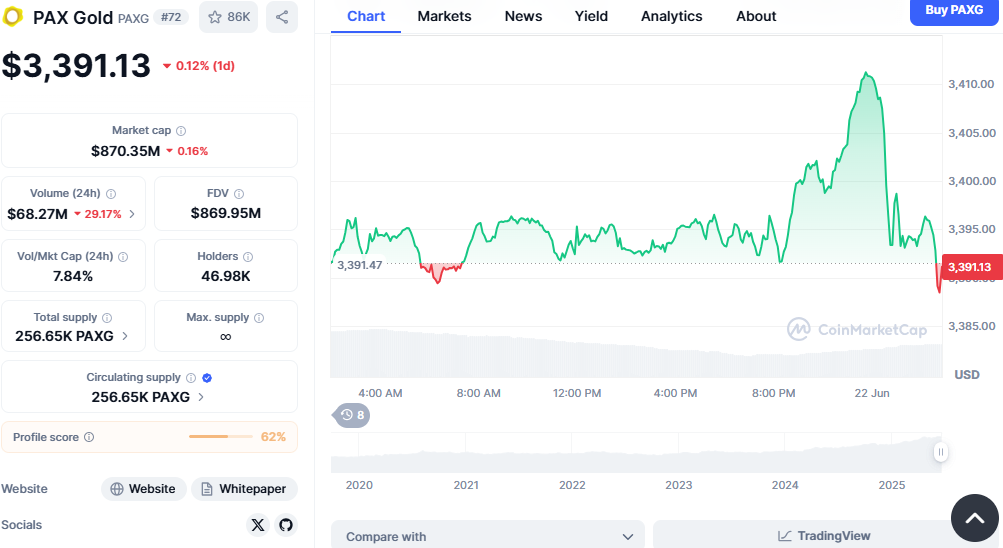This screenshot has width=1003, height=548.
Task: Show Holders info icon
Action: [x=248, y=256]
